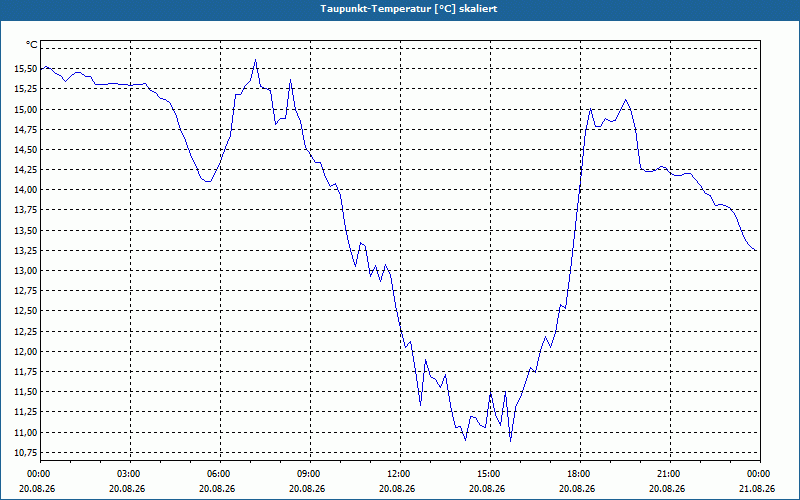This screenshot has height=500, width=800.
Task: Click the 13,00 y-axis value
Action: (26, 270)
